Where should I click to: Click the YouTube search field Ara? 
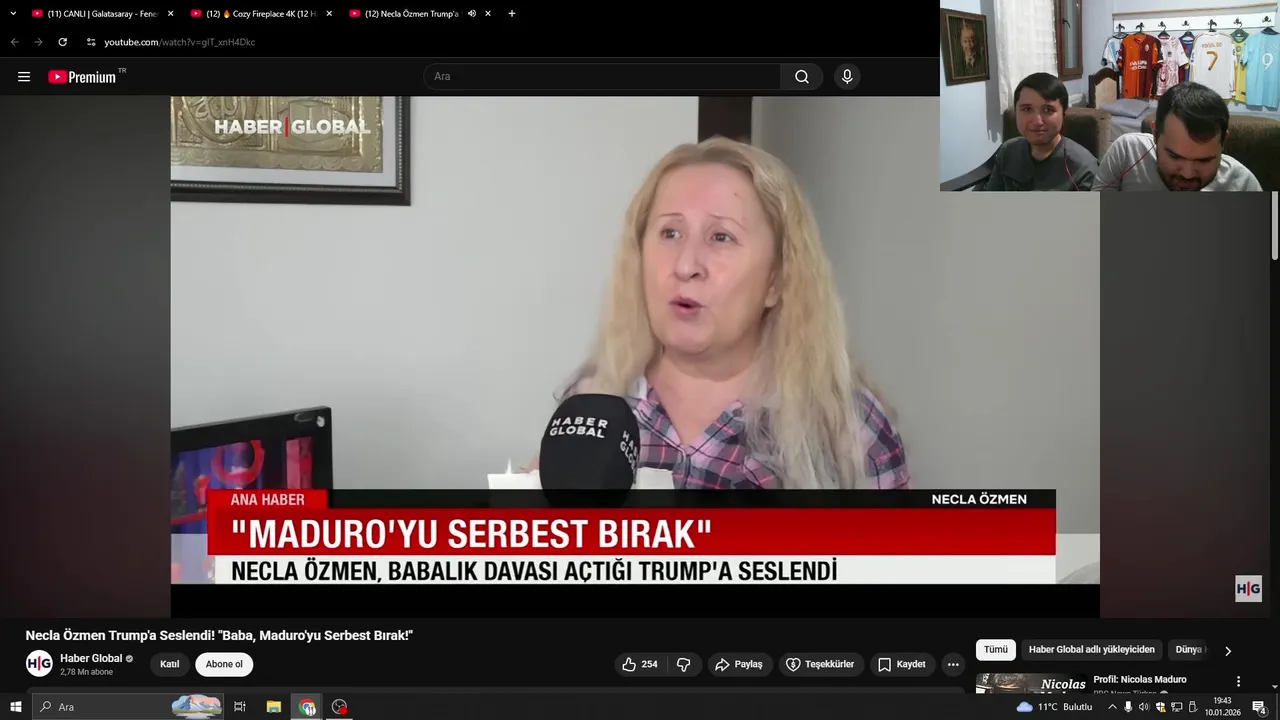(x=602, y=76)
